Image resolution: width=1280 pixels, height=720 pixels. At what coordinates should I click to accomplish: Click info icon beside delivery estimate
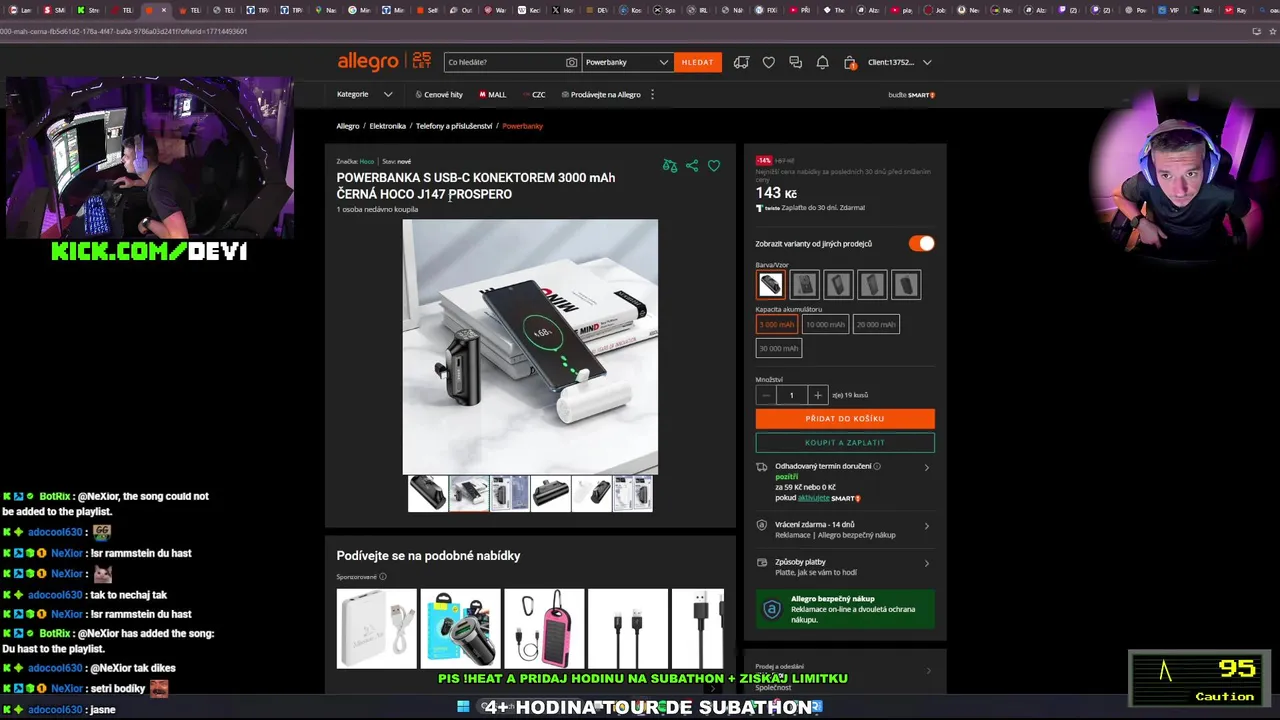[x=877, y=466]
